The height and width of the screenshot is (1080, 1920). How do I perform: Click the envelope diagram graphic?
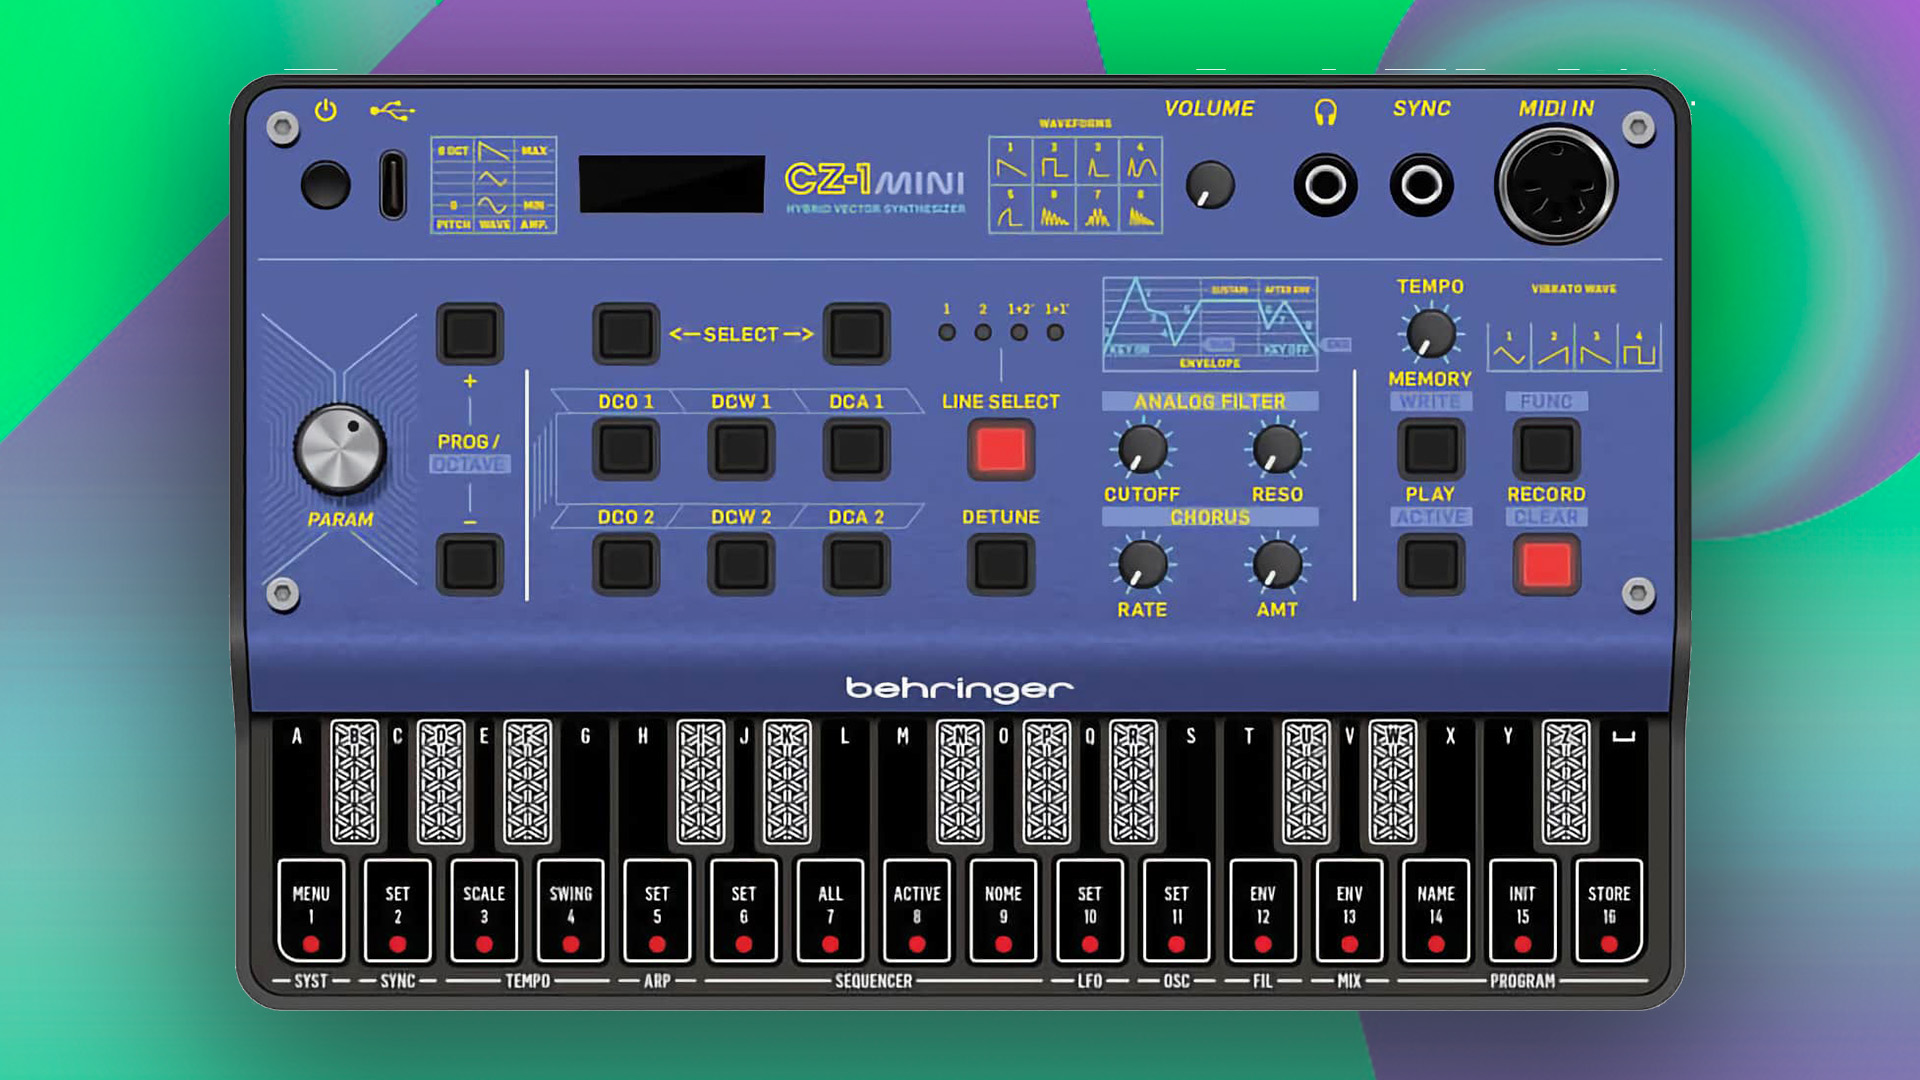pyautogui.click(x=1210, y=324)
